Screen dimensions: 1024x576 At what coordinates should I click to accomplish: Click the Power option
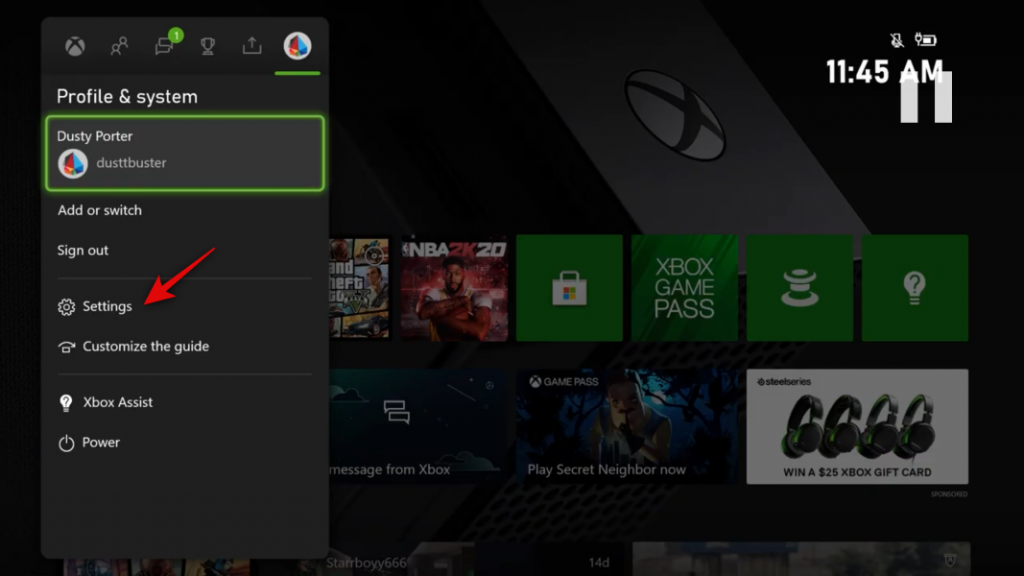[99, 442]
